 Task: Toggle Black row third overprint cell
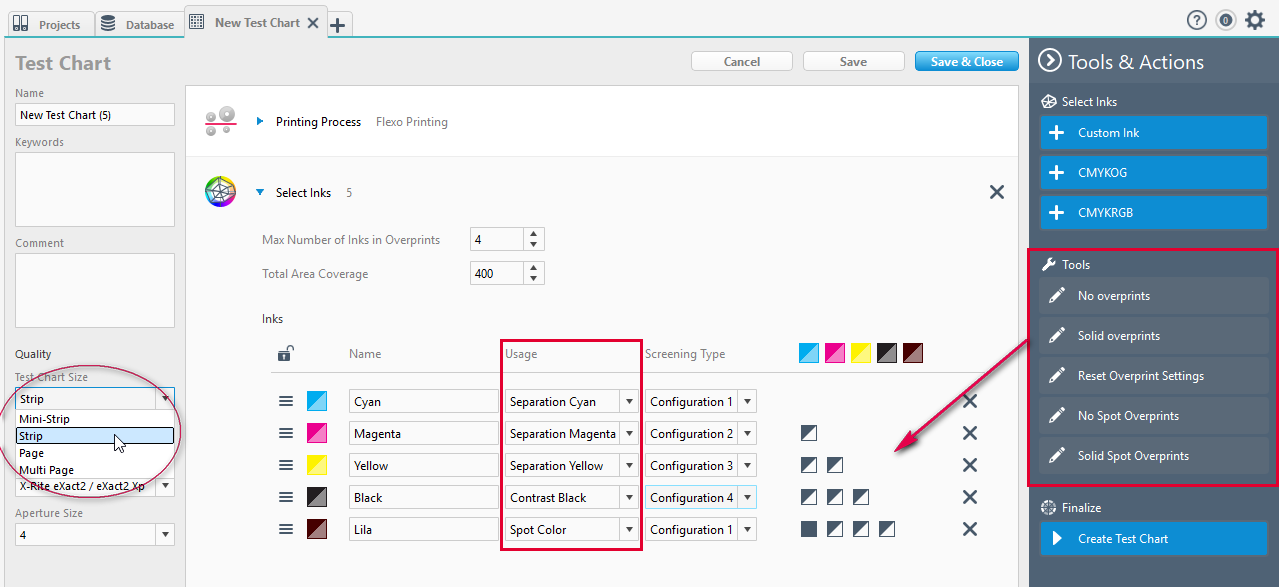coord(861,497)
